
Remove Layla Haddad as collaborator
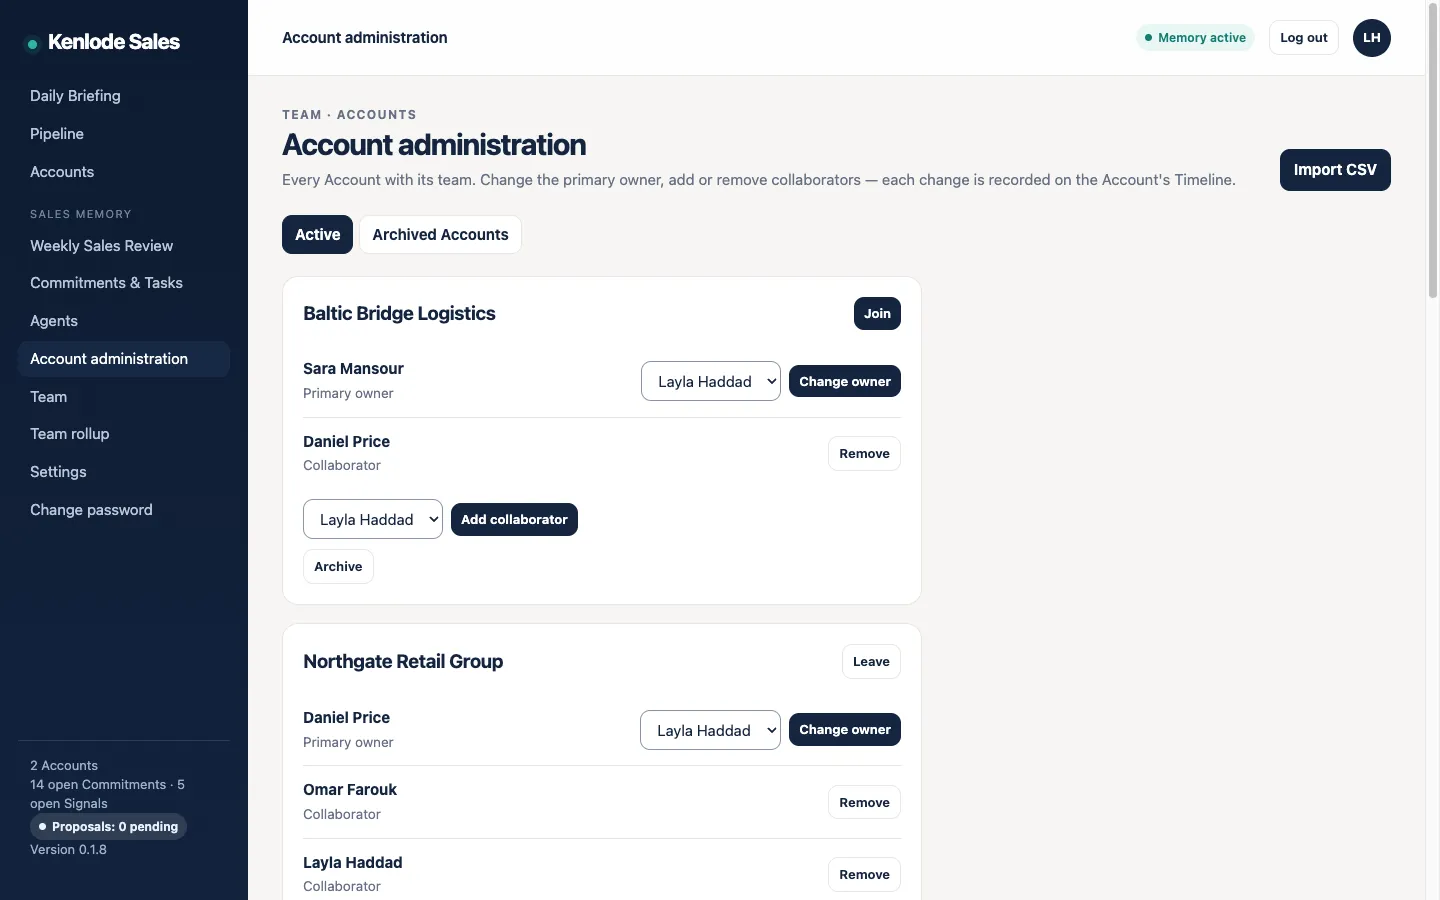864,875
